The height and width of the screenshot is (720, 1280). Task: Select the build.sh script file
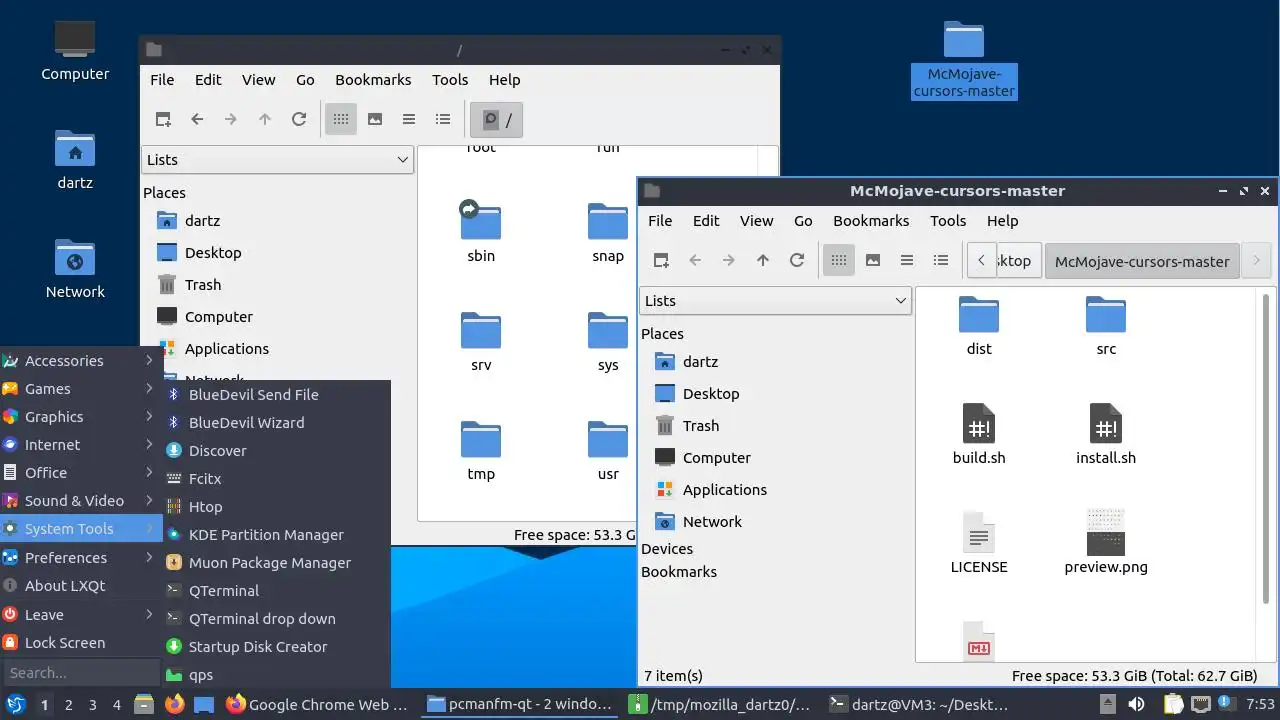point(979,435)
